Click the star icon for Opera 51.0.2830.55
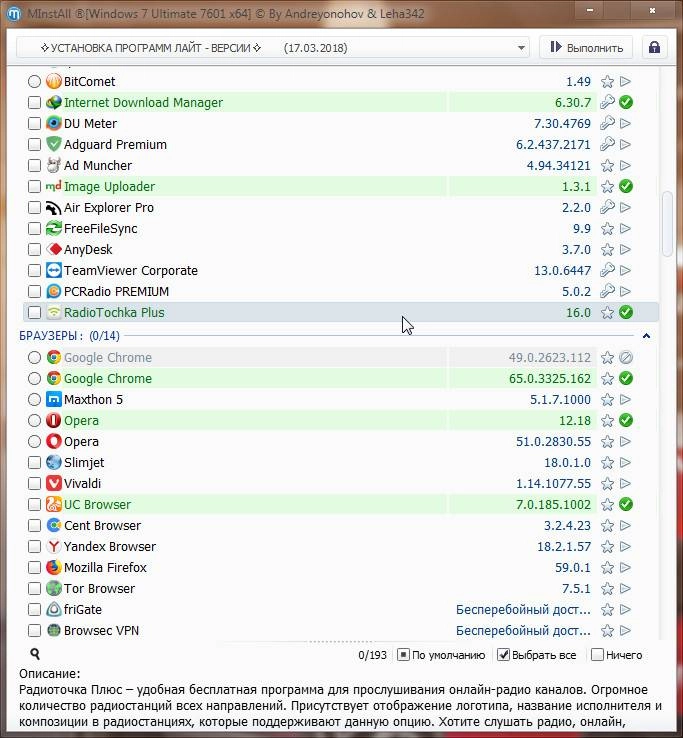Image resolution: width=683 pixels, height=738 pixels. pos(607,442)
